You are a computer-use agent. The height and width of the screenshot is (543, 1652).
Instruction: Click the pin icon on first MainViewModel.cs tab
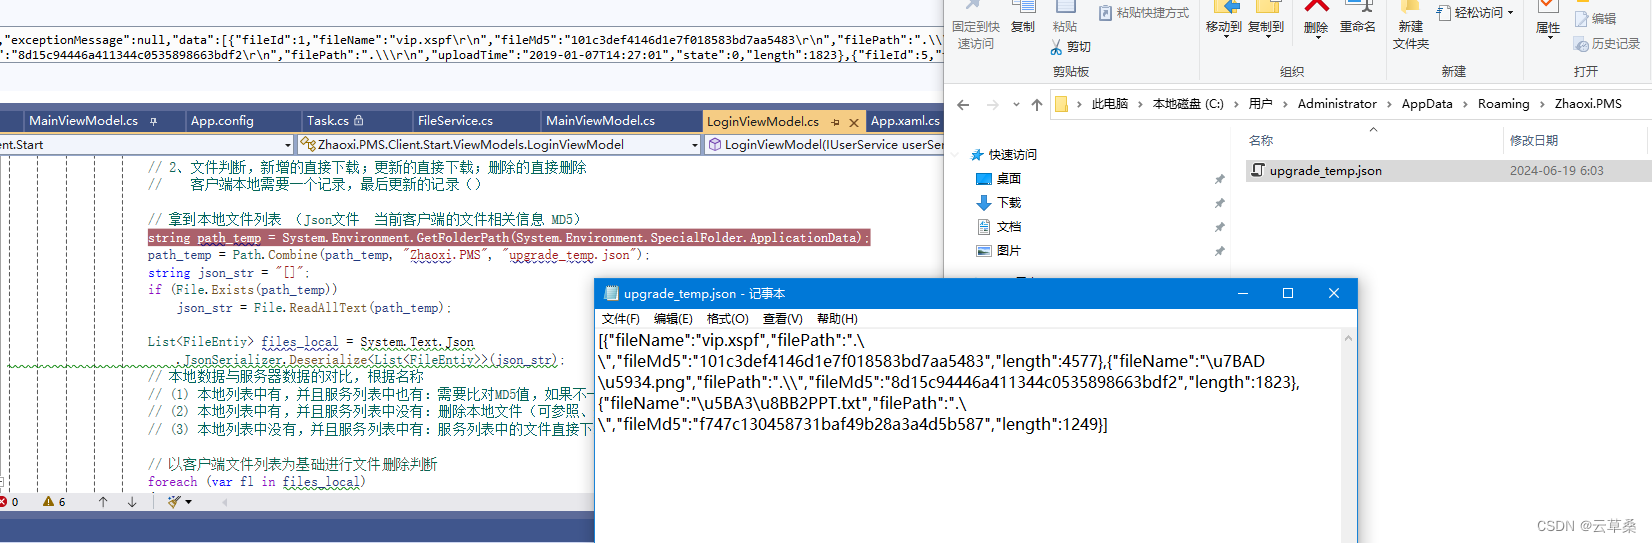pos(153,121)
